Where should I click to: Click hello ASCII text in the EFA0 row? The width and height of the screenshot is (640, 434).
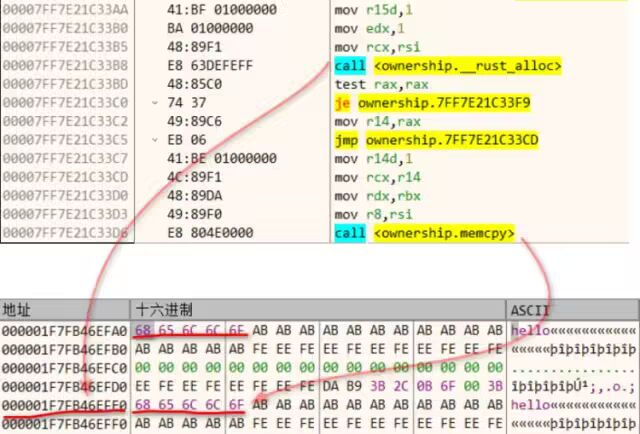[526, 330]
